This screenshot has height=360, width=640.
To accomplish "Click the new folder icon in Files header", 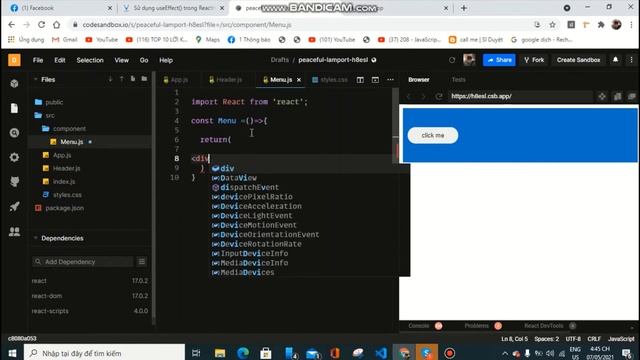I will [x=144, y=79].
